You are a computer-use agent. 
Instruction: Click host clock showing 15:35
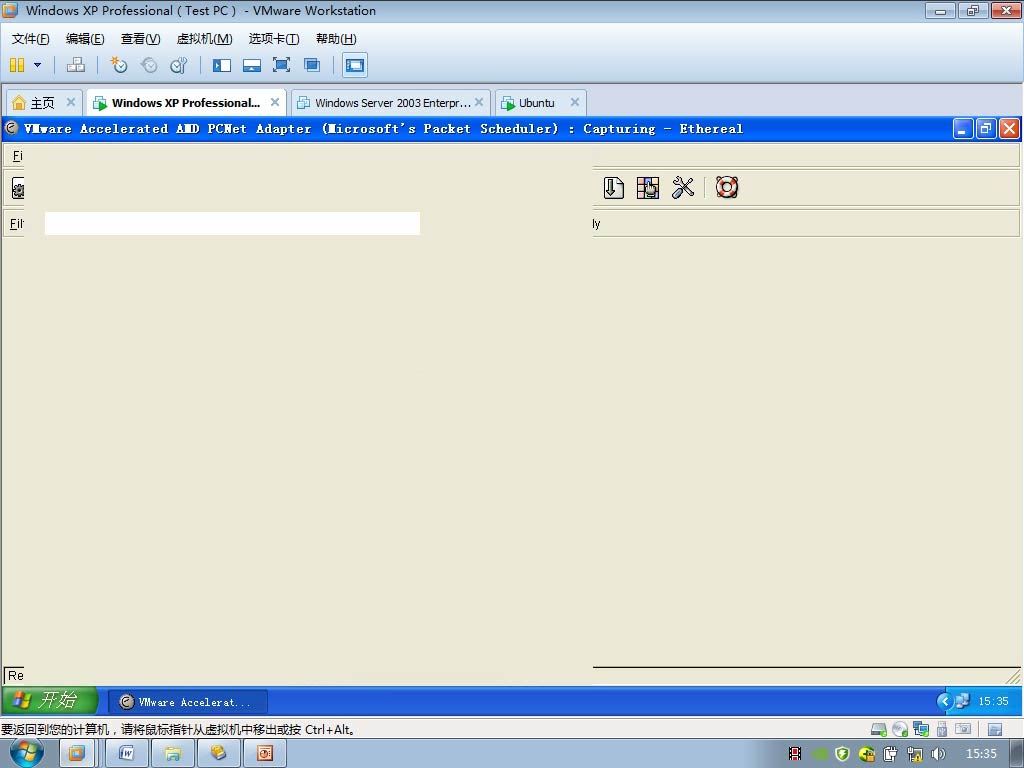tap(981, 754)
